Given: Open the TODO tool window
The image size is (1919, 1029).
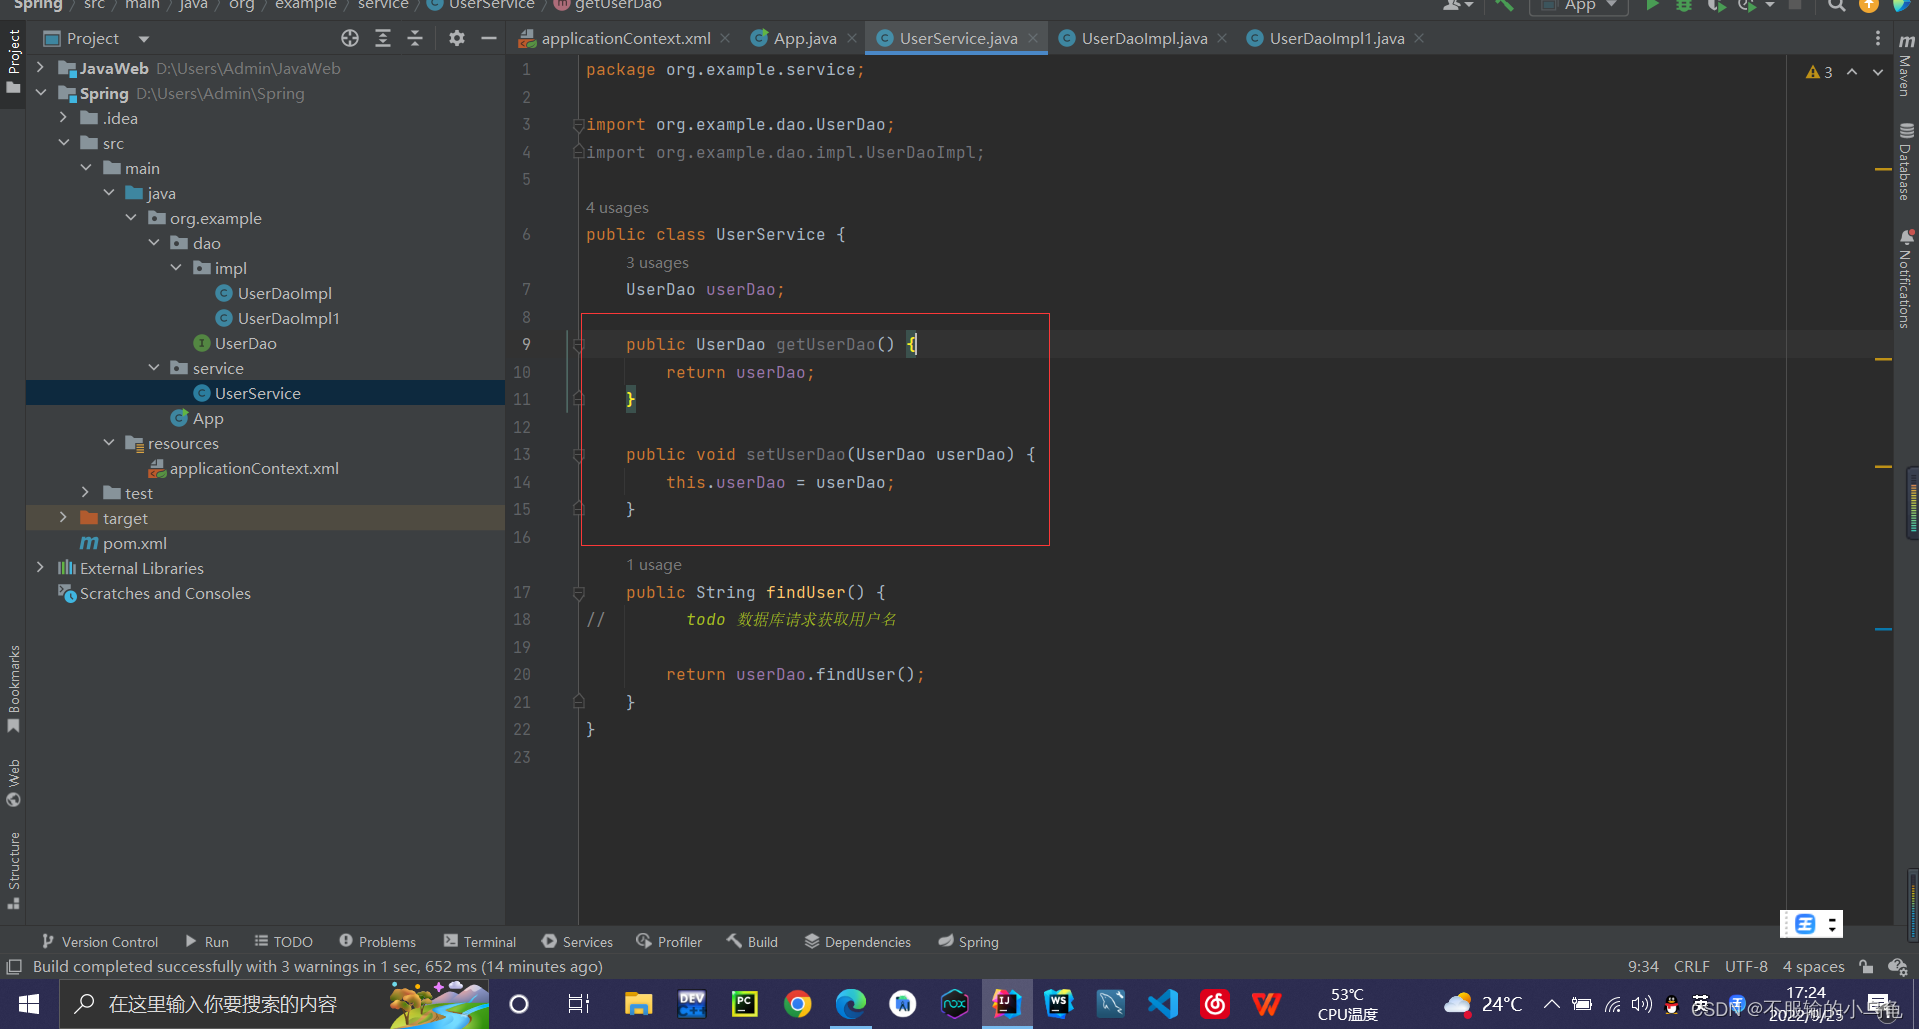Looking at the screenshot, I should (x=283, y=942).
